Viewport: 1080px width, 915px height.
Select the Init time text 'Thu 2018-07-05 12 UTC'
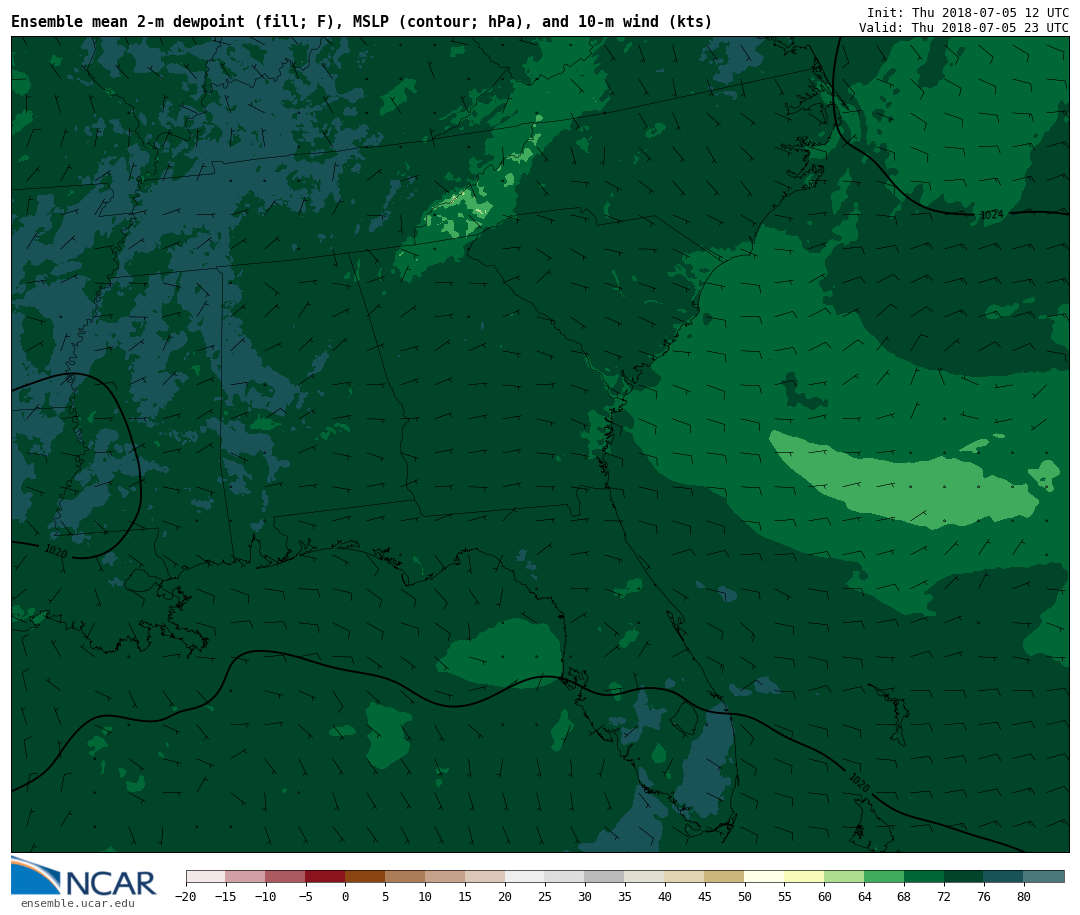tap(990, 13)
